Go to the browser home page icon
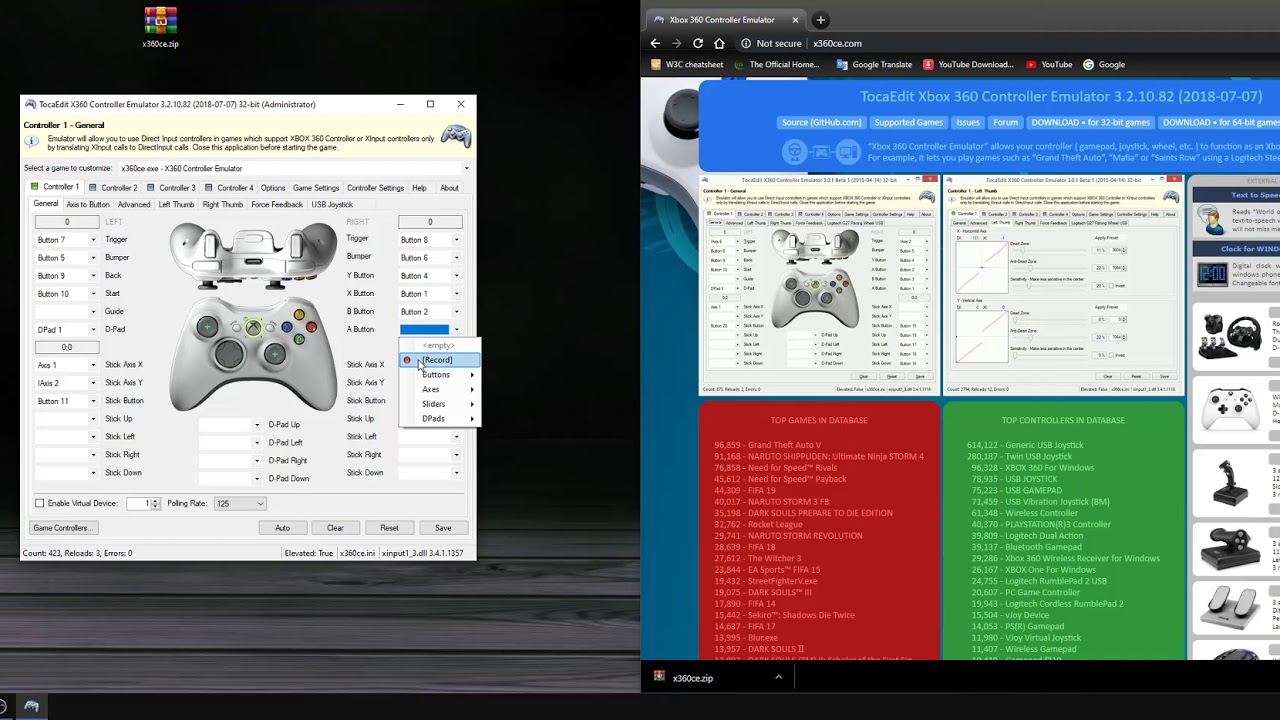 719,43
